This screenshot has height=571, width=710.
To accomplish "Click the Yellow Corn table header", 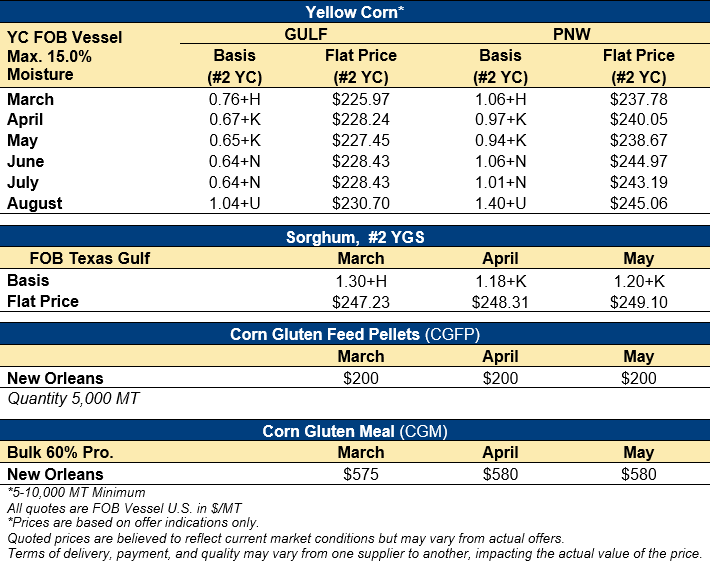I will click(x=355, y=12).
